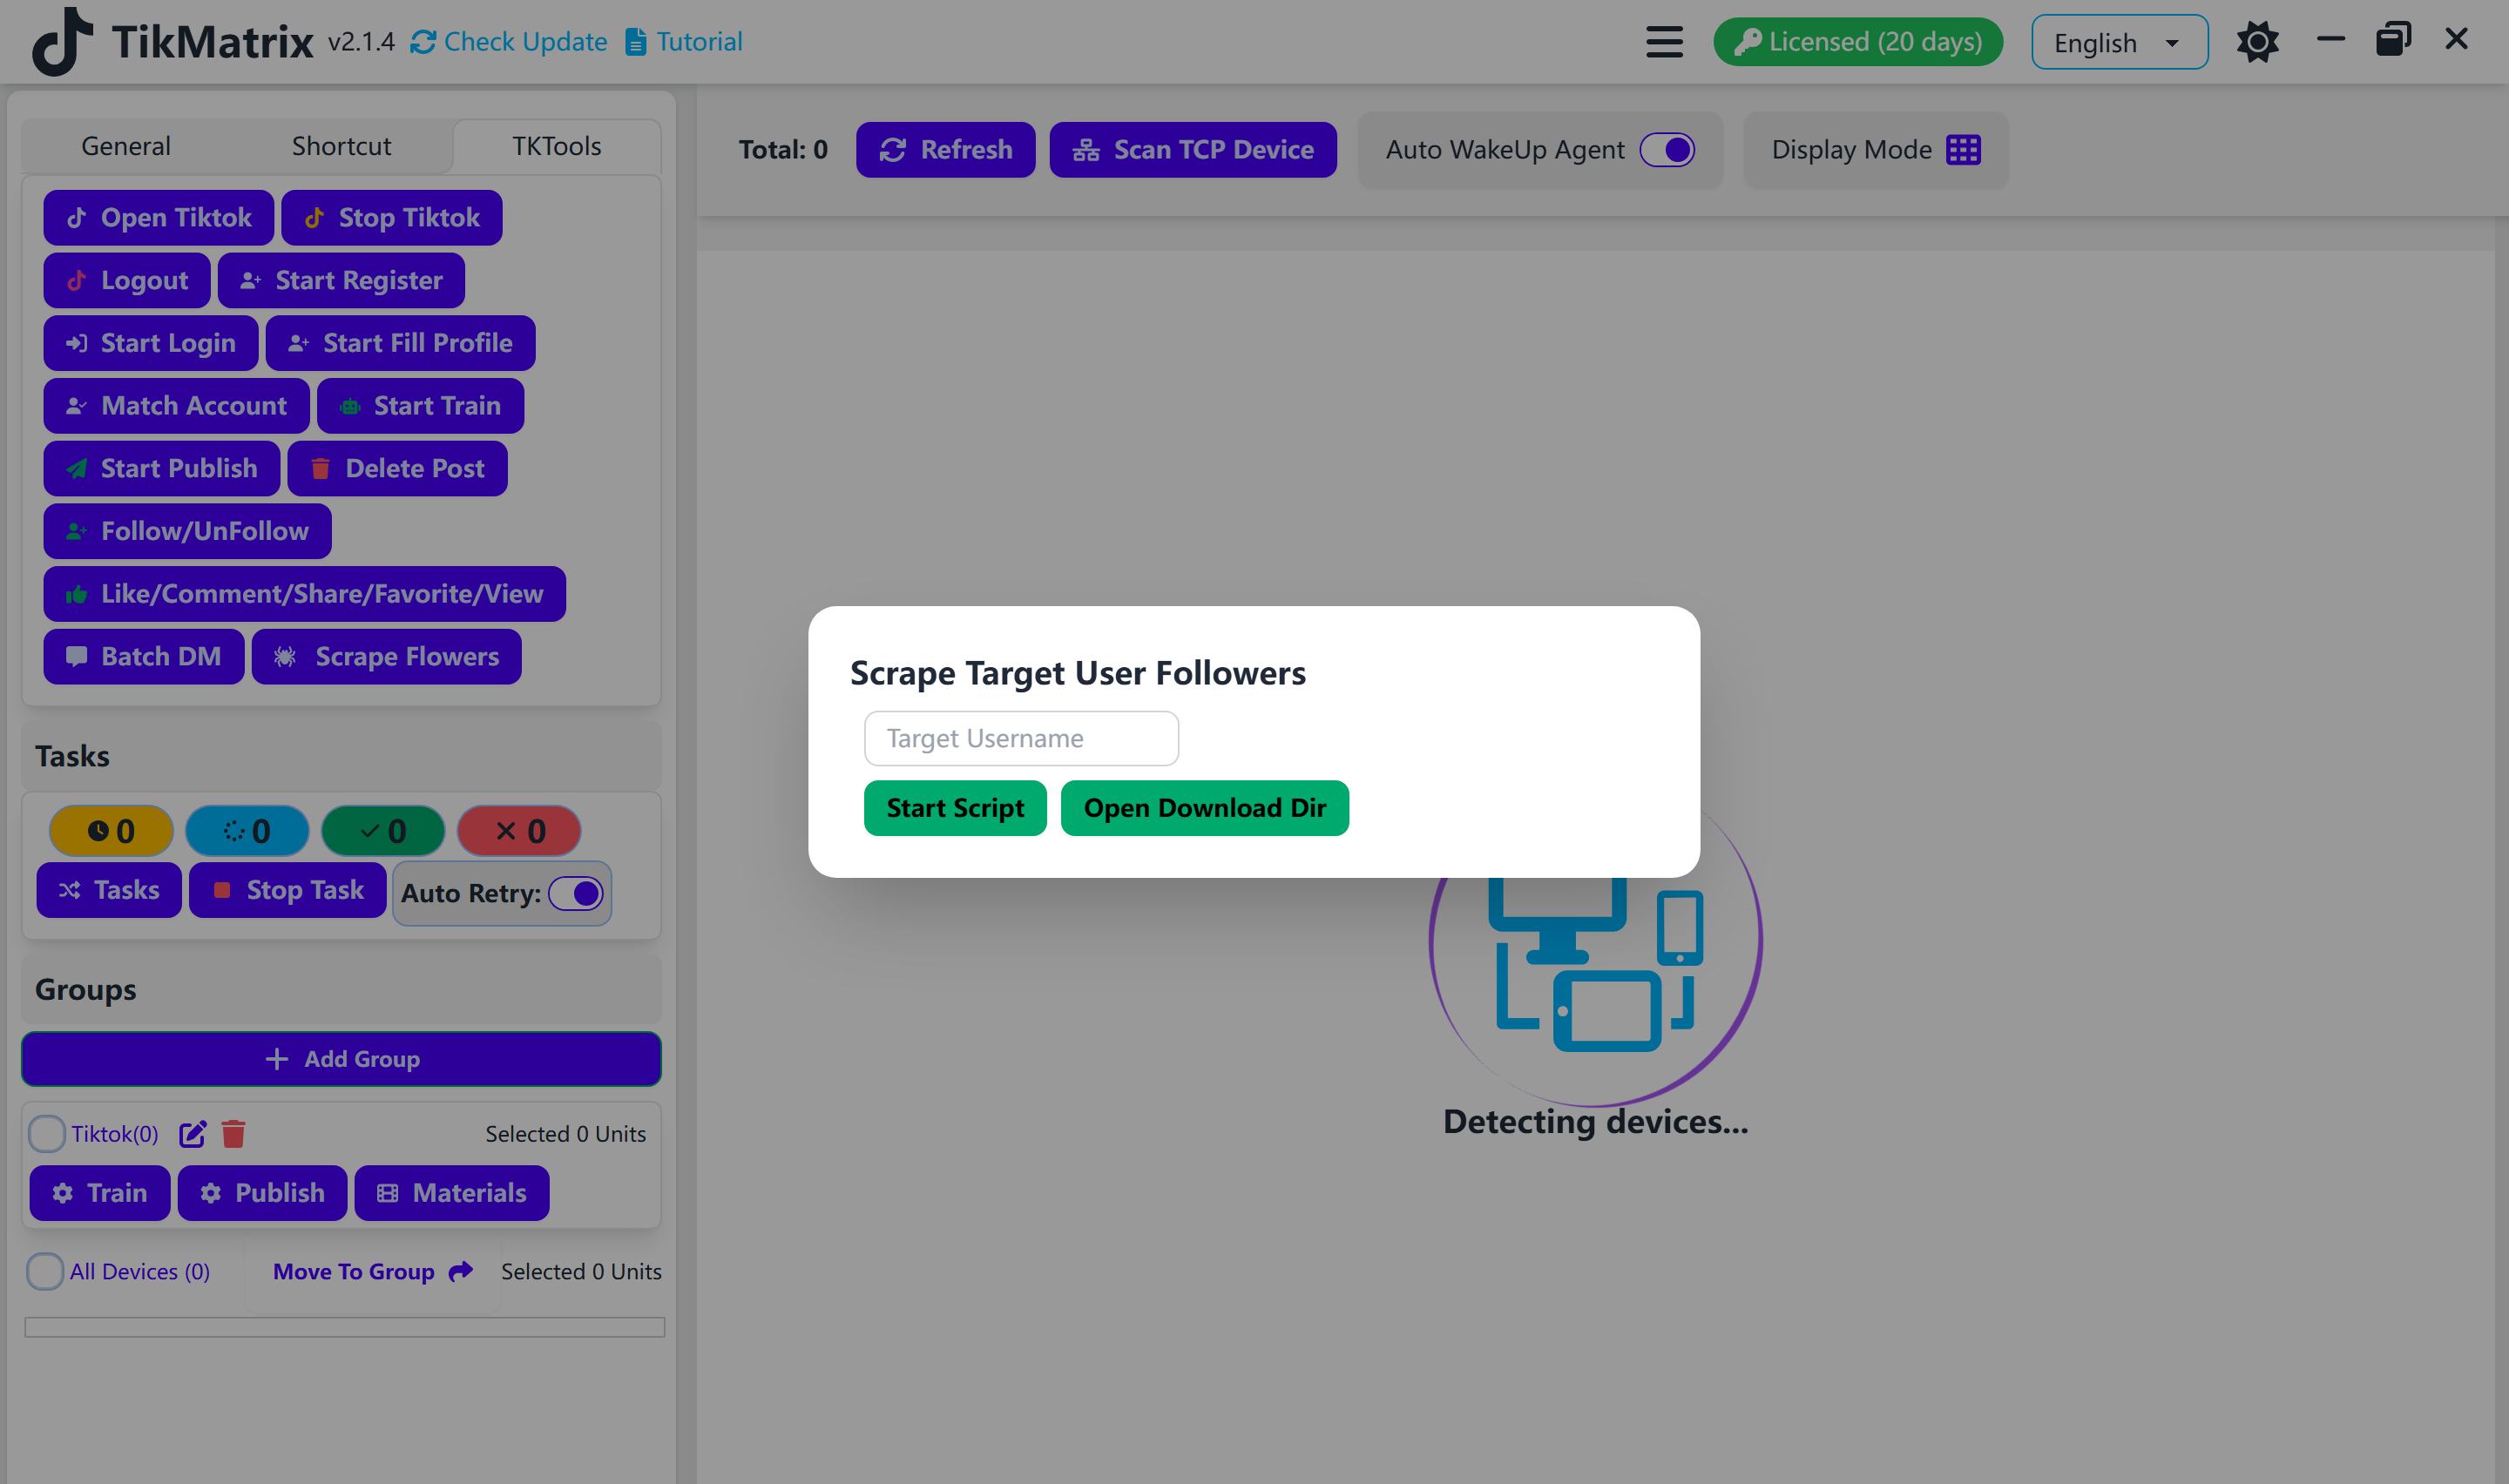Open the hamburger menu icon
The width and height of the screenshot is (2509, 1484).
pyautogui.click(x=1664, y=42)
